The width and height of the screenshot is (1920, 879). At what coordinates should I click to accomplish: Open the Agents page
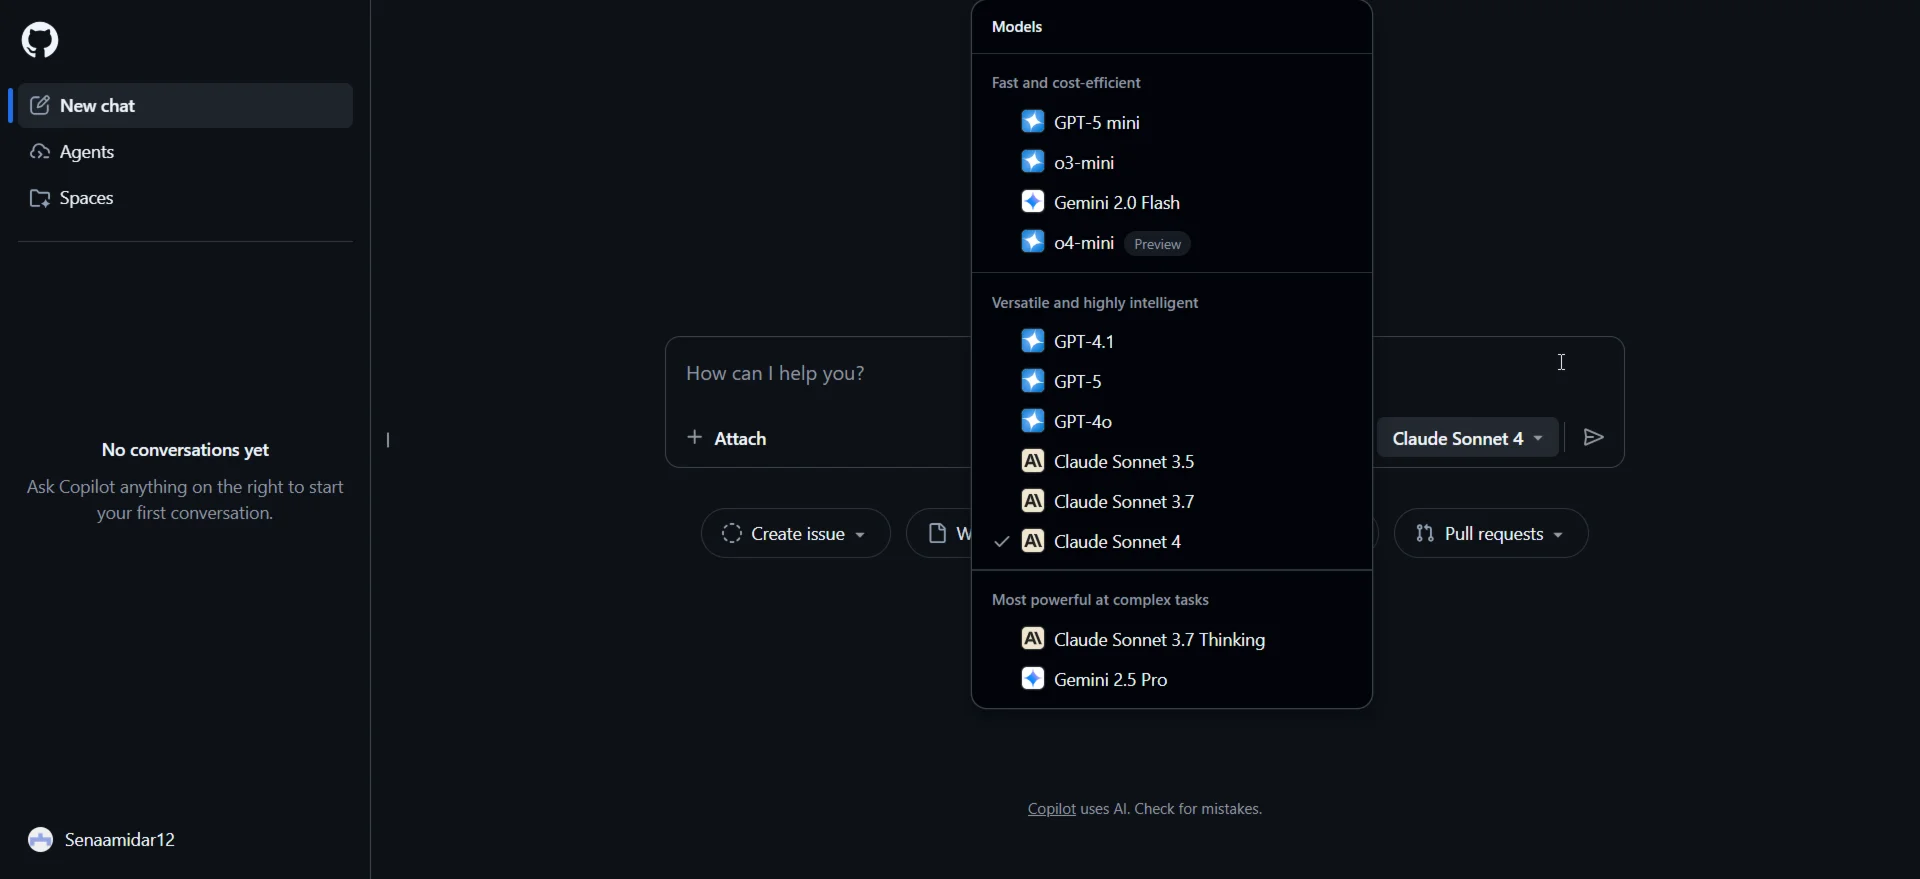click(x=185, y=152)
